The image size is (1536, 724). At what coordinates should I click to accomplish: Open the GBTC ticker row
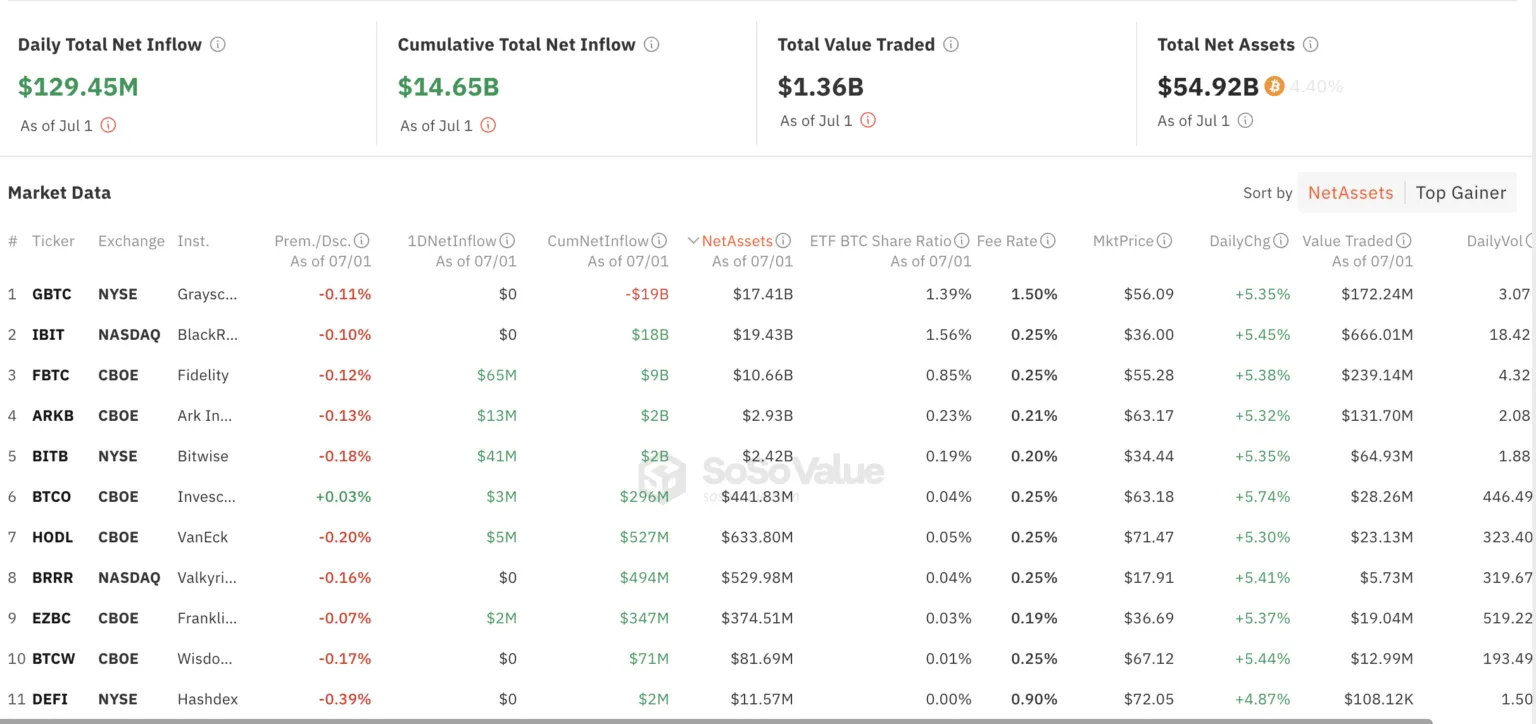(51, 295)
